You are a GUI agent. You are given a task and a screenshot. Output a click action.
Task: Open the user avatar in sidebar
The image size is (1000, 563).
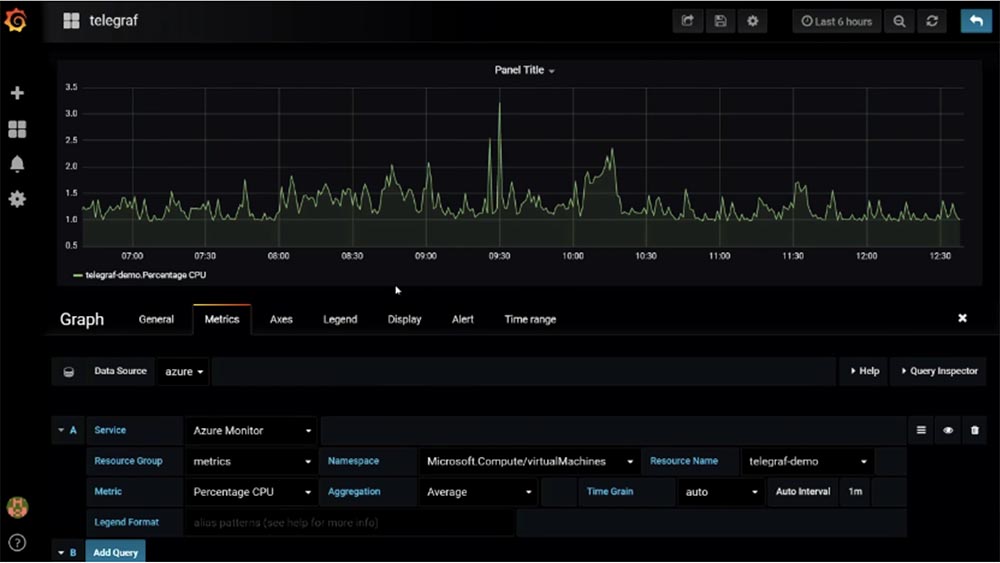tap(17, 508)
